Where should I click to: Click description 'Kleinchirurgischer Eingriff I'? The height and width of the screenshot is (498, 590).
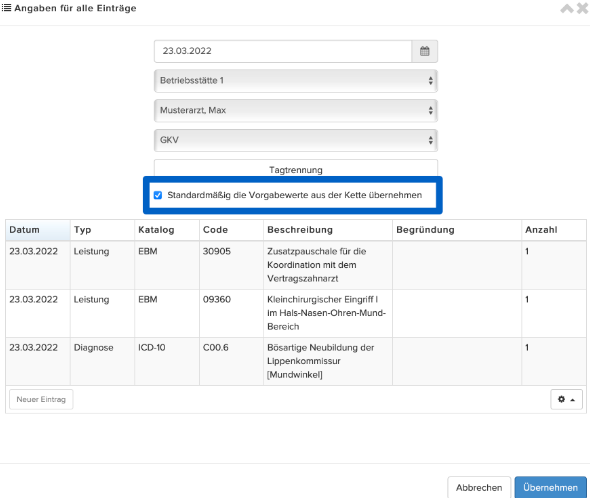328,313
